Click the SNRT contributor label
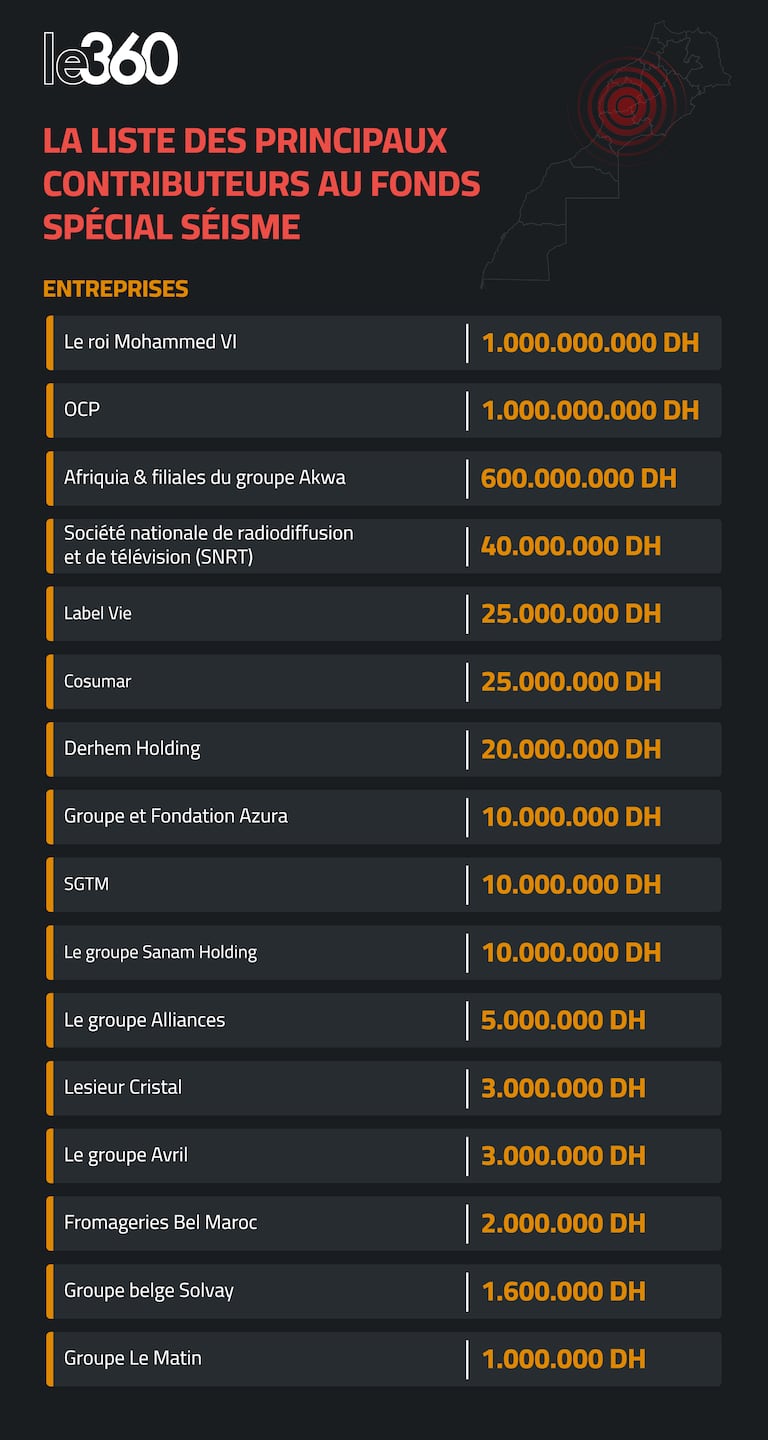This screenshot has height=1440, width=768. 208,545
